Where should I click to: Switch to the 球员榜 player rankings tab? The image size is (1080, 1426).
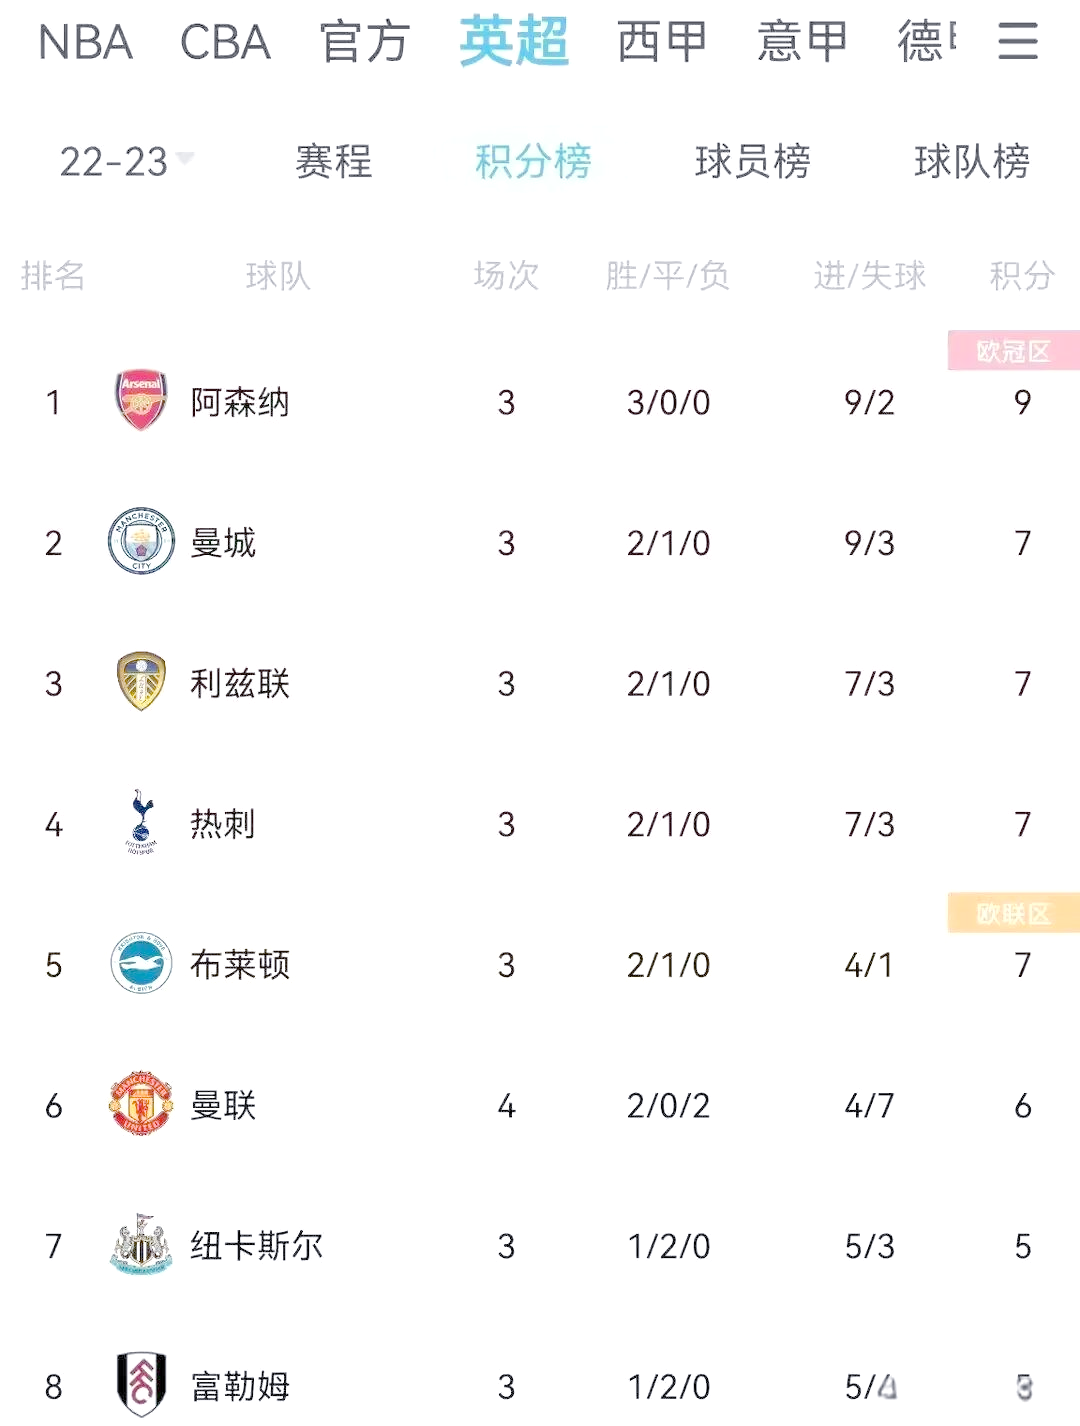tap(755, 162)
